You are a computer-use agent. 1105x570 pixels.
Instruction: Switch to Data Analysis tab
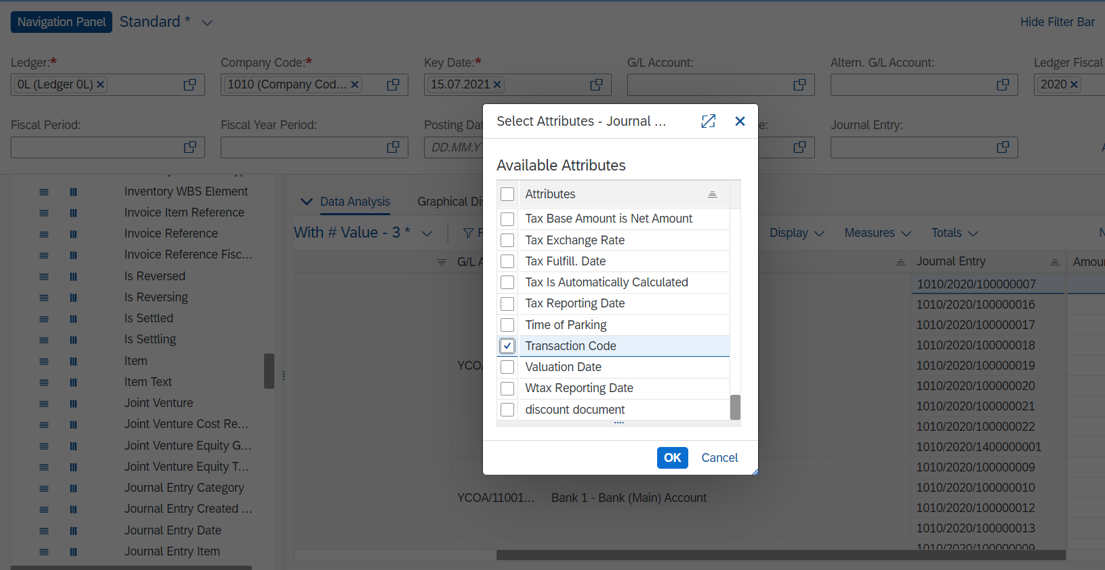[x=354, y=202]
